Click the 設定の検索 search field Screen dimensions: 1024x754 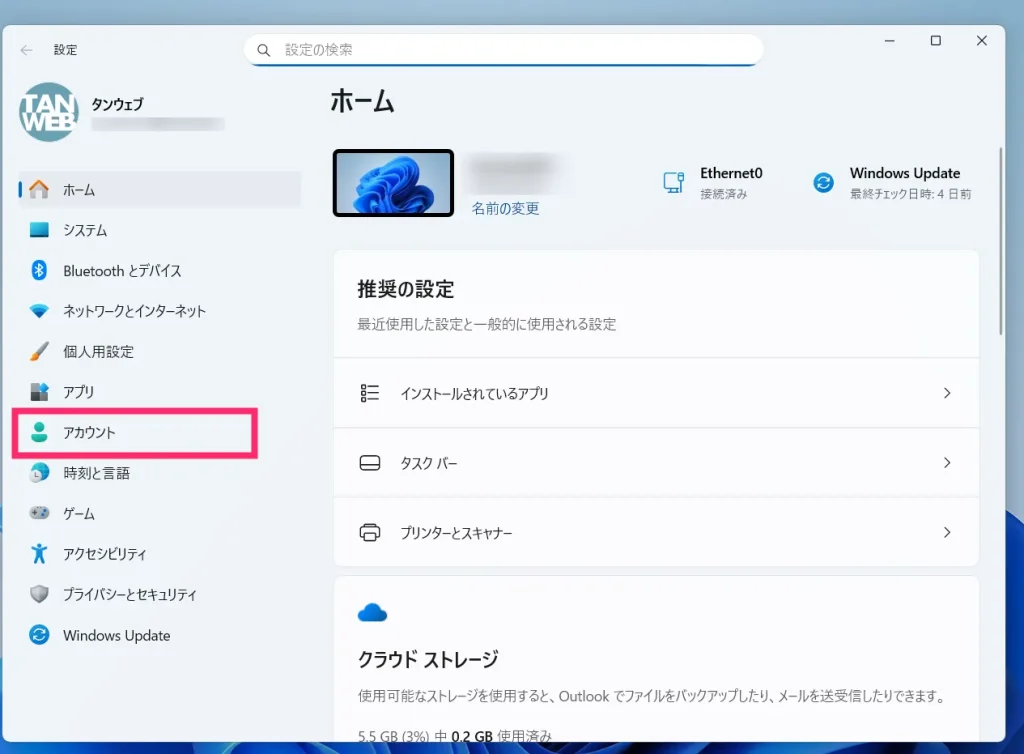(x=504, y=50)
